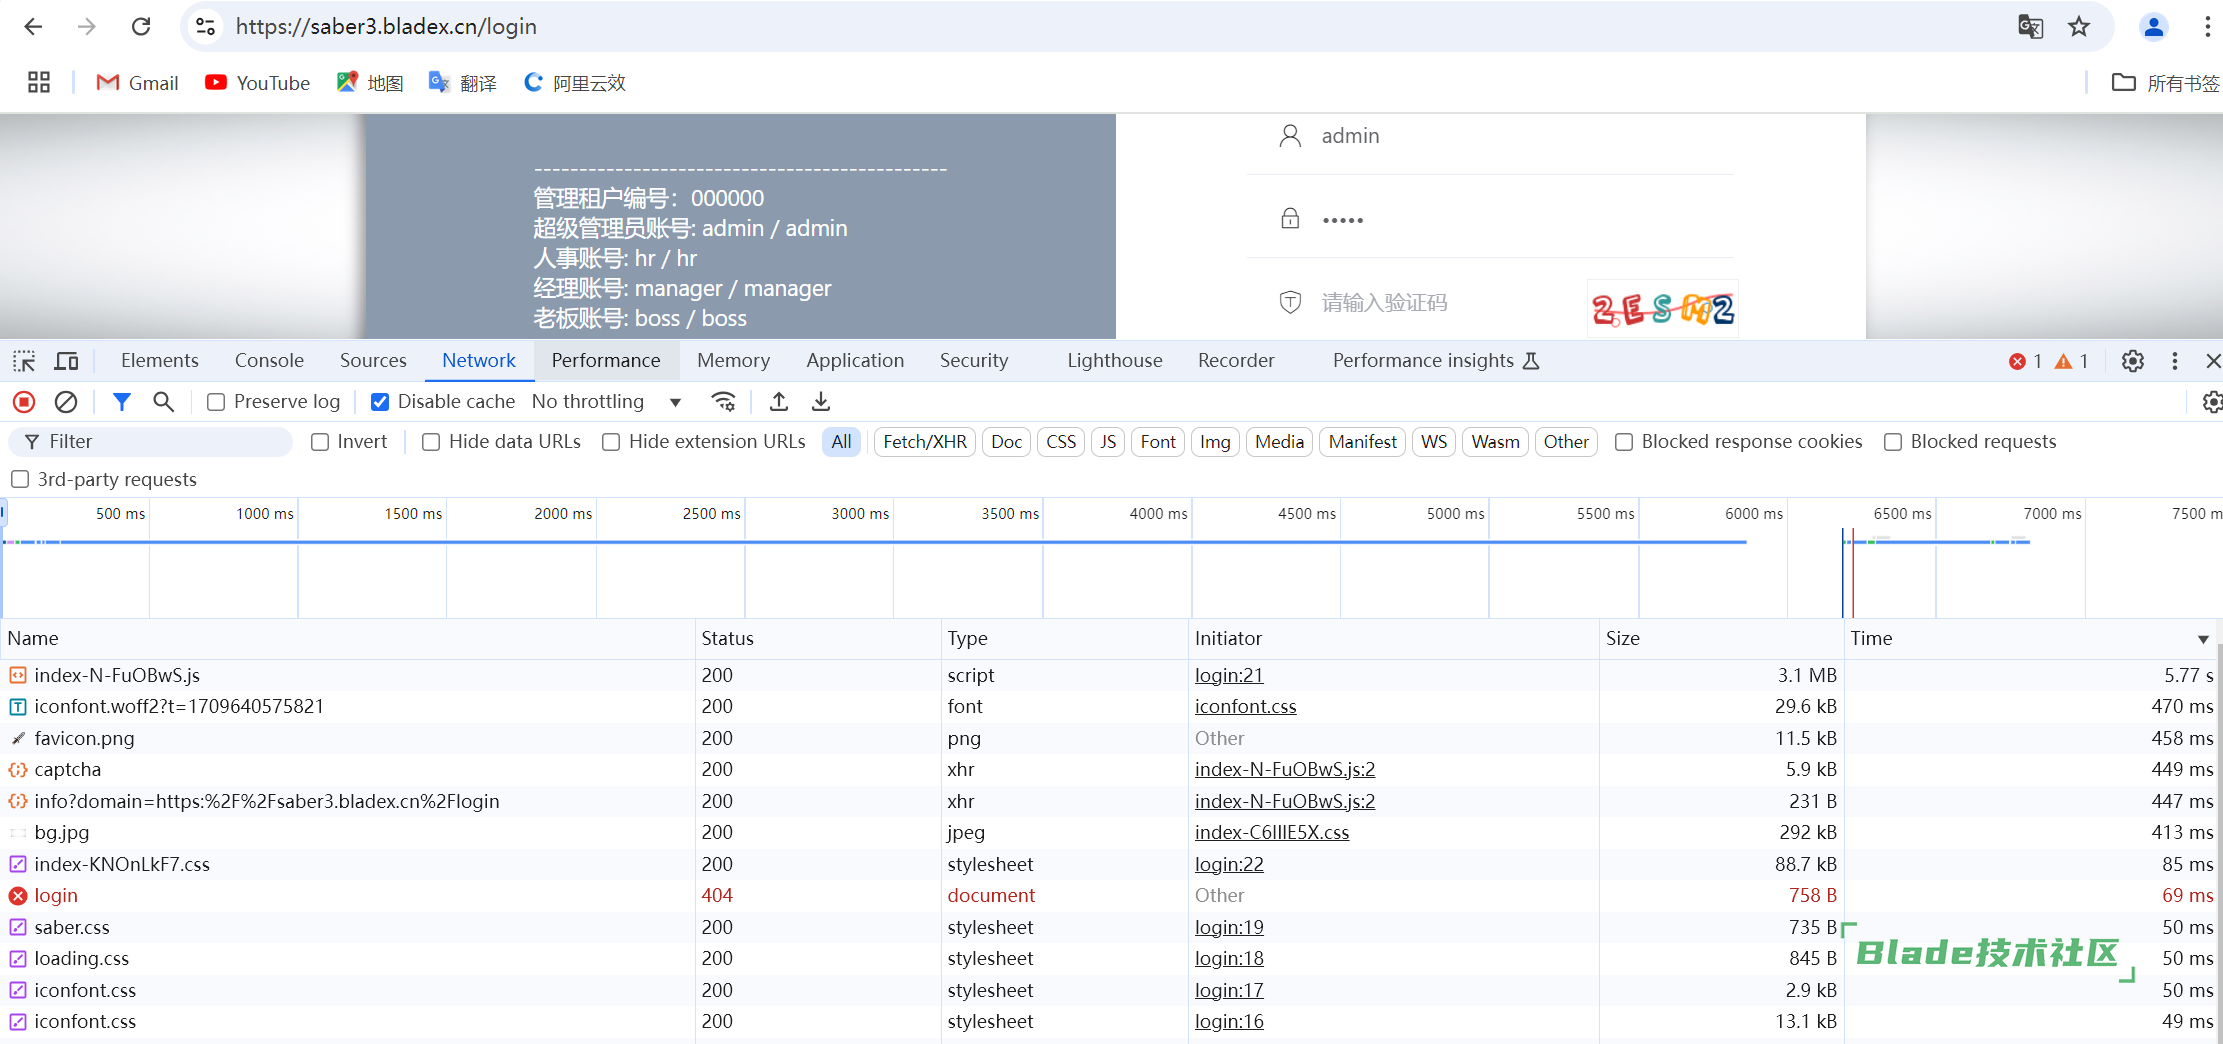Open the YouTube bookmark
Viewport: 2223px width, 1044px height.
click(257, 83)
